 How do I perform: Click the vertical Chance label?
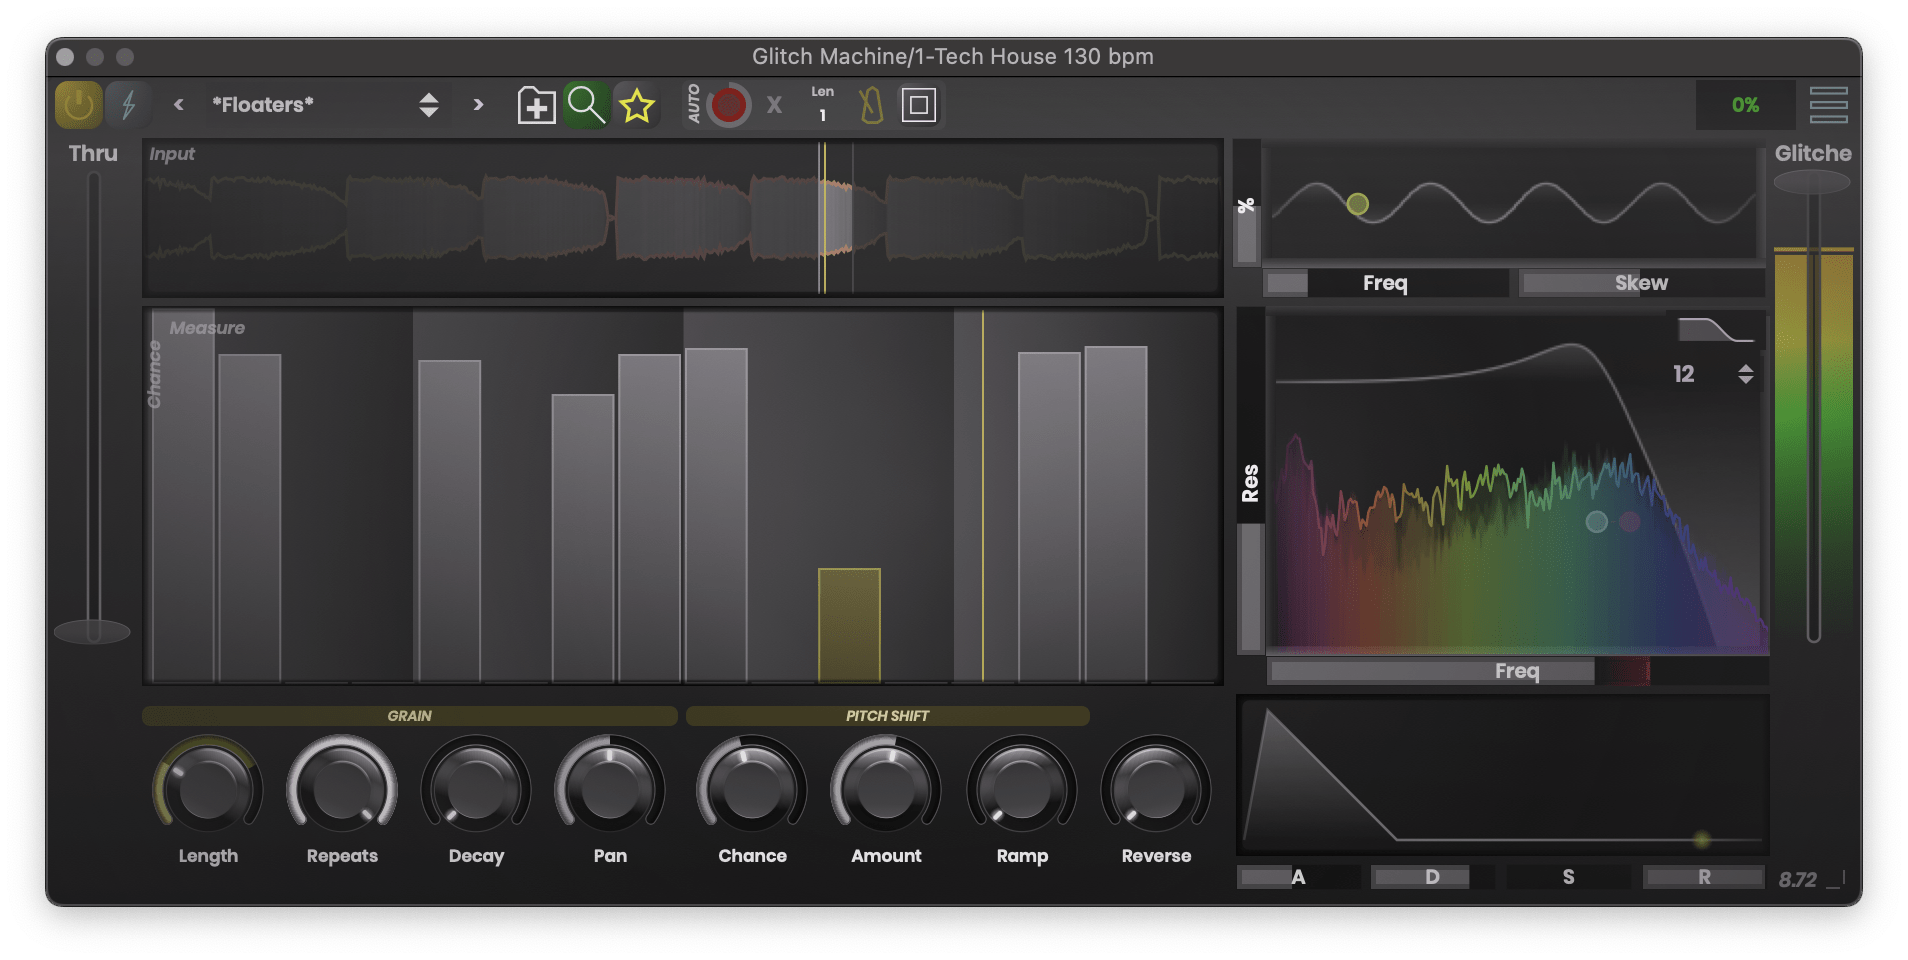(154, 375)
